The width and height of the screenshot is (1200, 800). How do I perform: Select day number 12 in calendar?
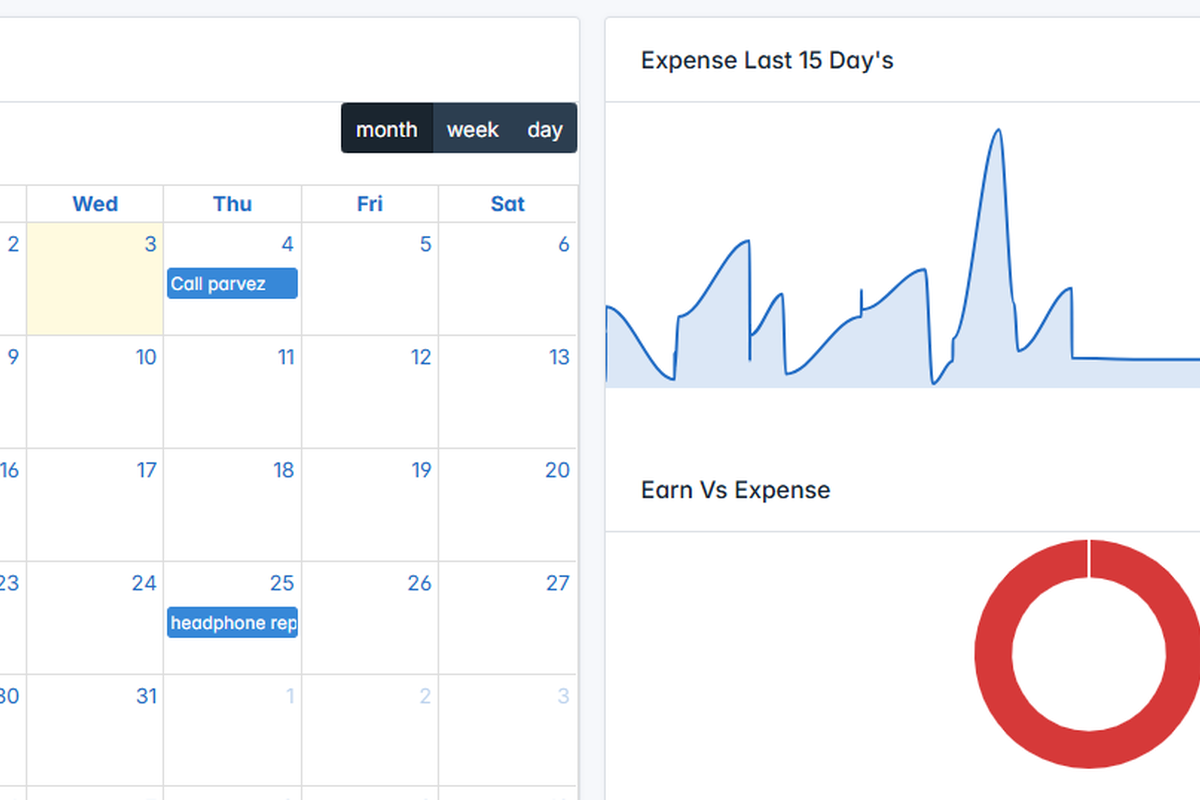[421, 357]
